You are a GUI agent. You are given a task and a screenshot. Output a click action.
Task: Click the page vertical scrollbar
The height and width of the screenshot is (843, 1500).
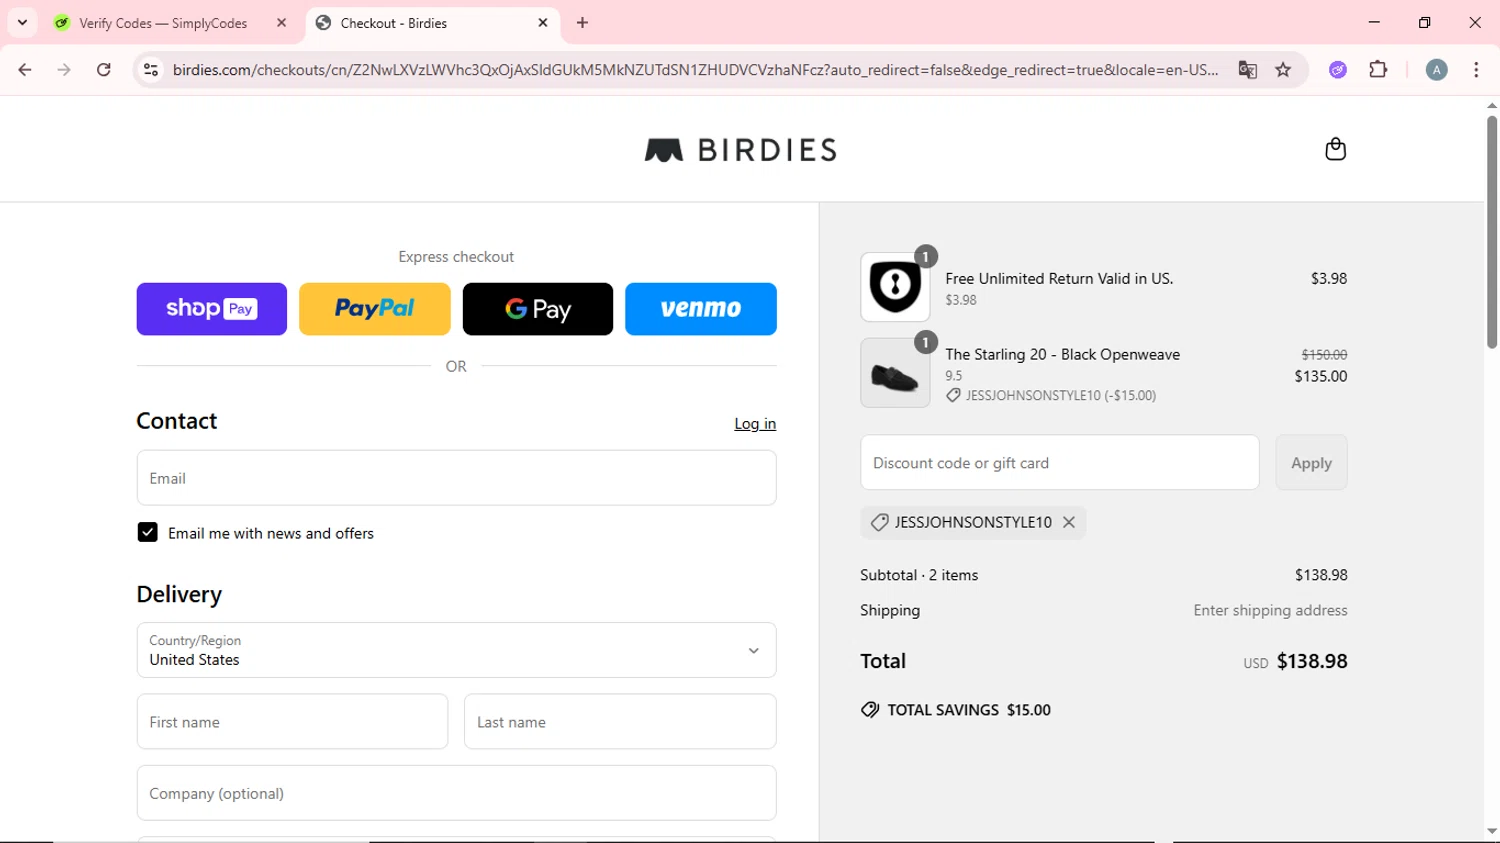[1491, 232]
